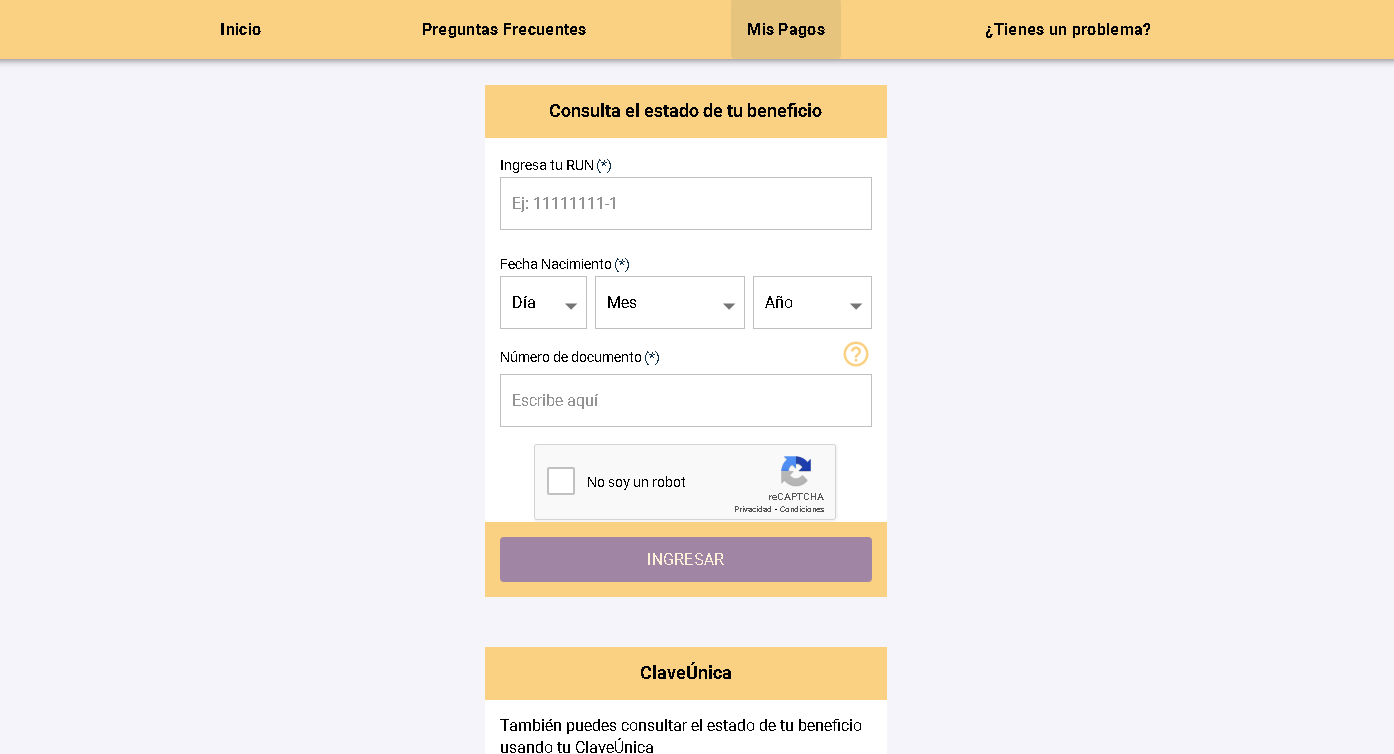Click the document number help question-mark icon

tap(856, 354)
